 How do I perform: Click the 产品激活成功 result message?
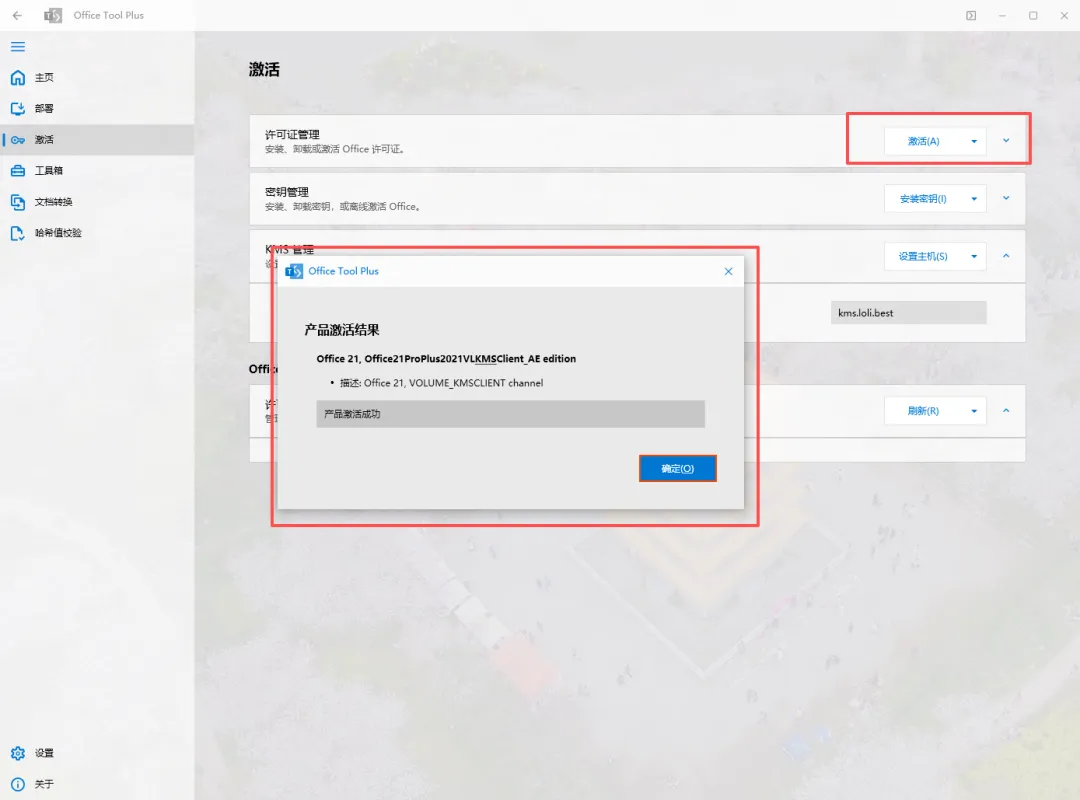tap(510, 414)
